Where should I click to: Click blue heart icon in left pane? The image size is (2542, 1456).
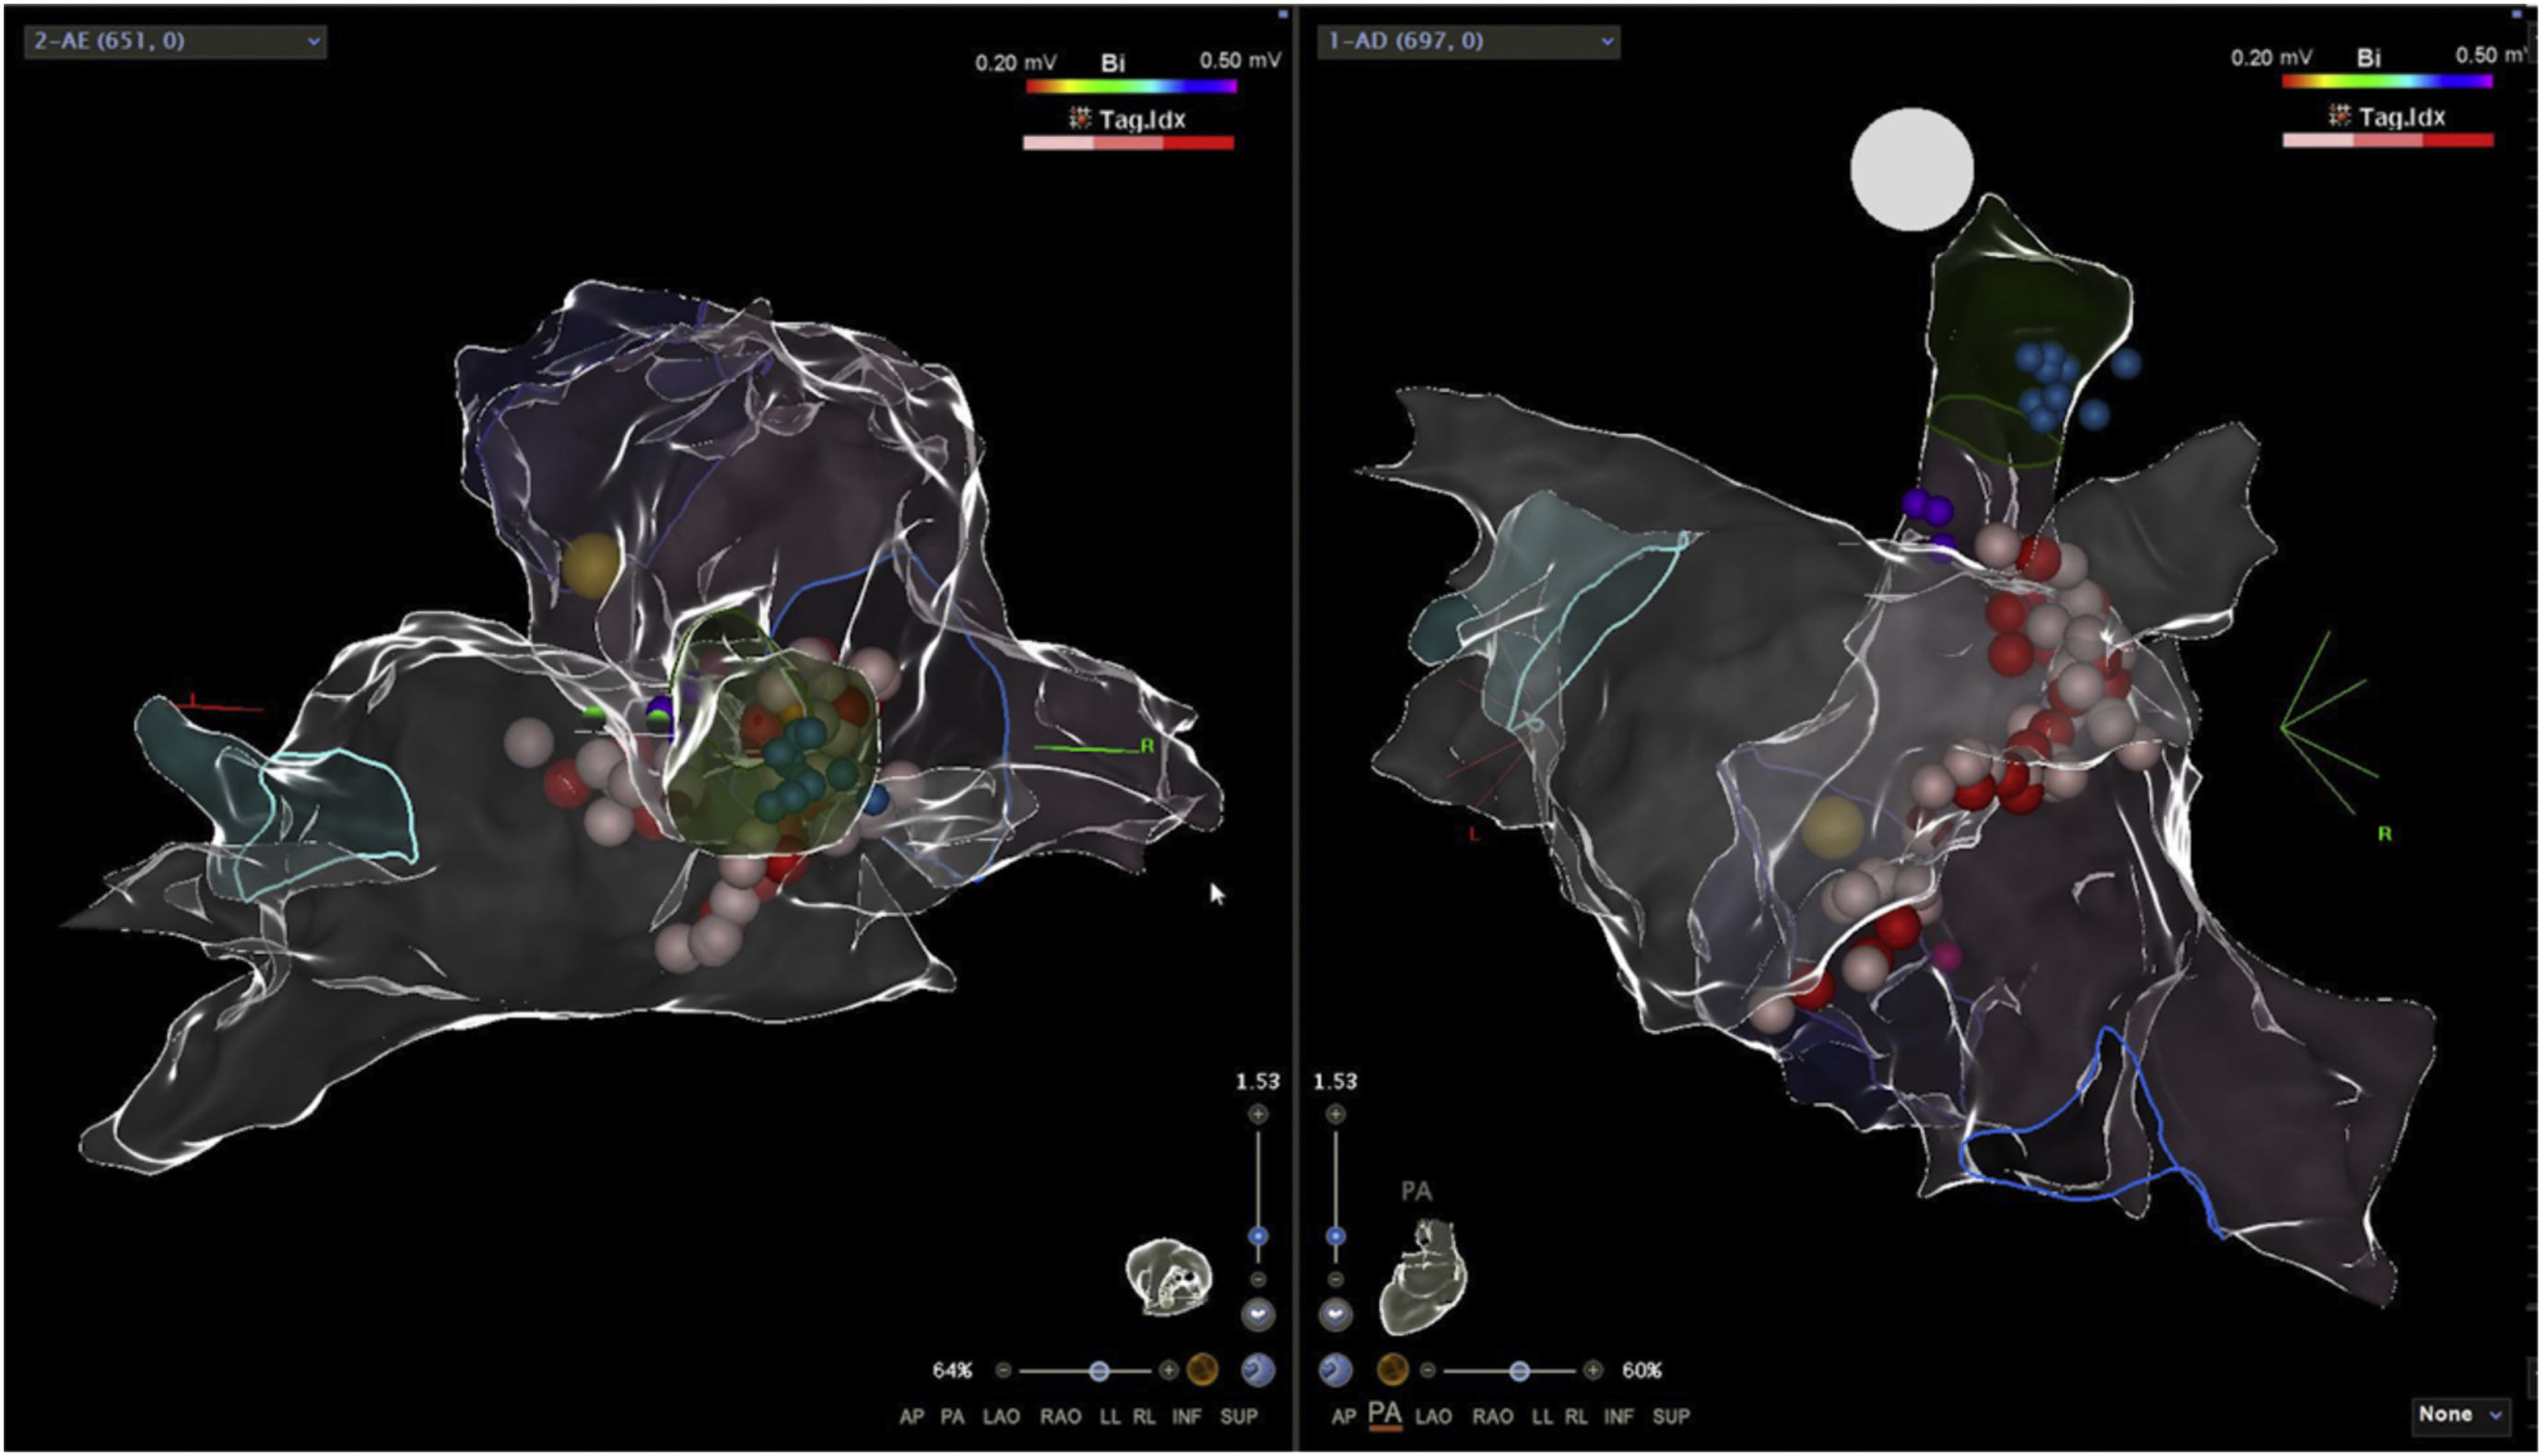(1257, 1370)
